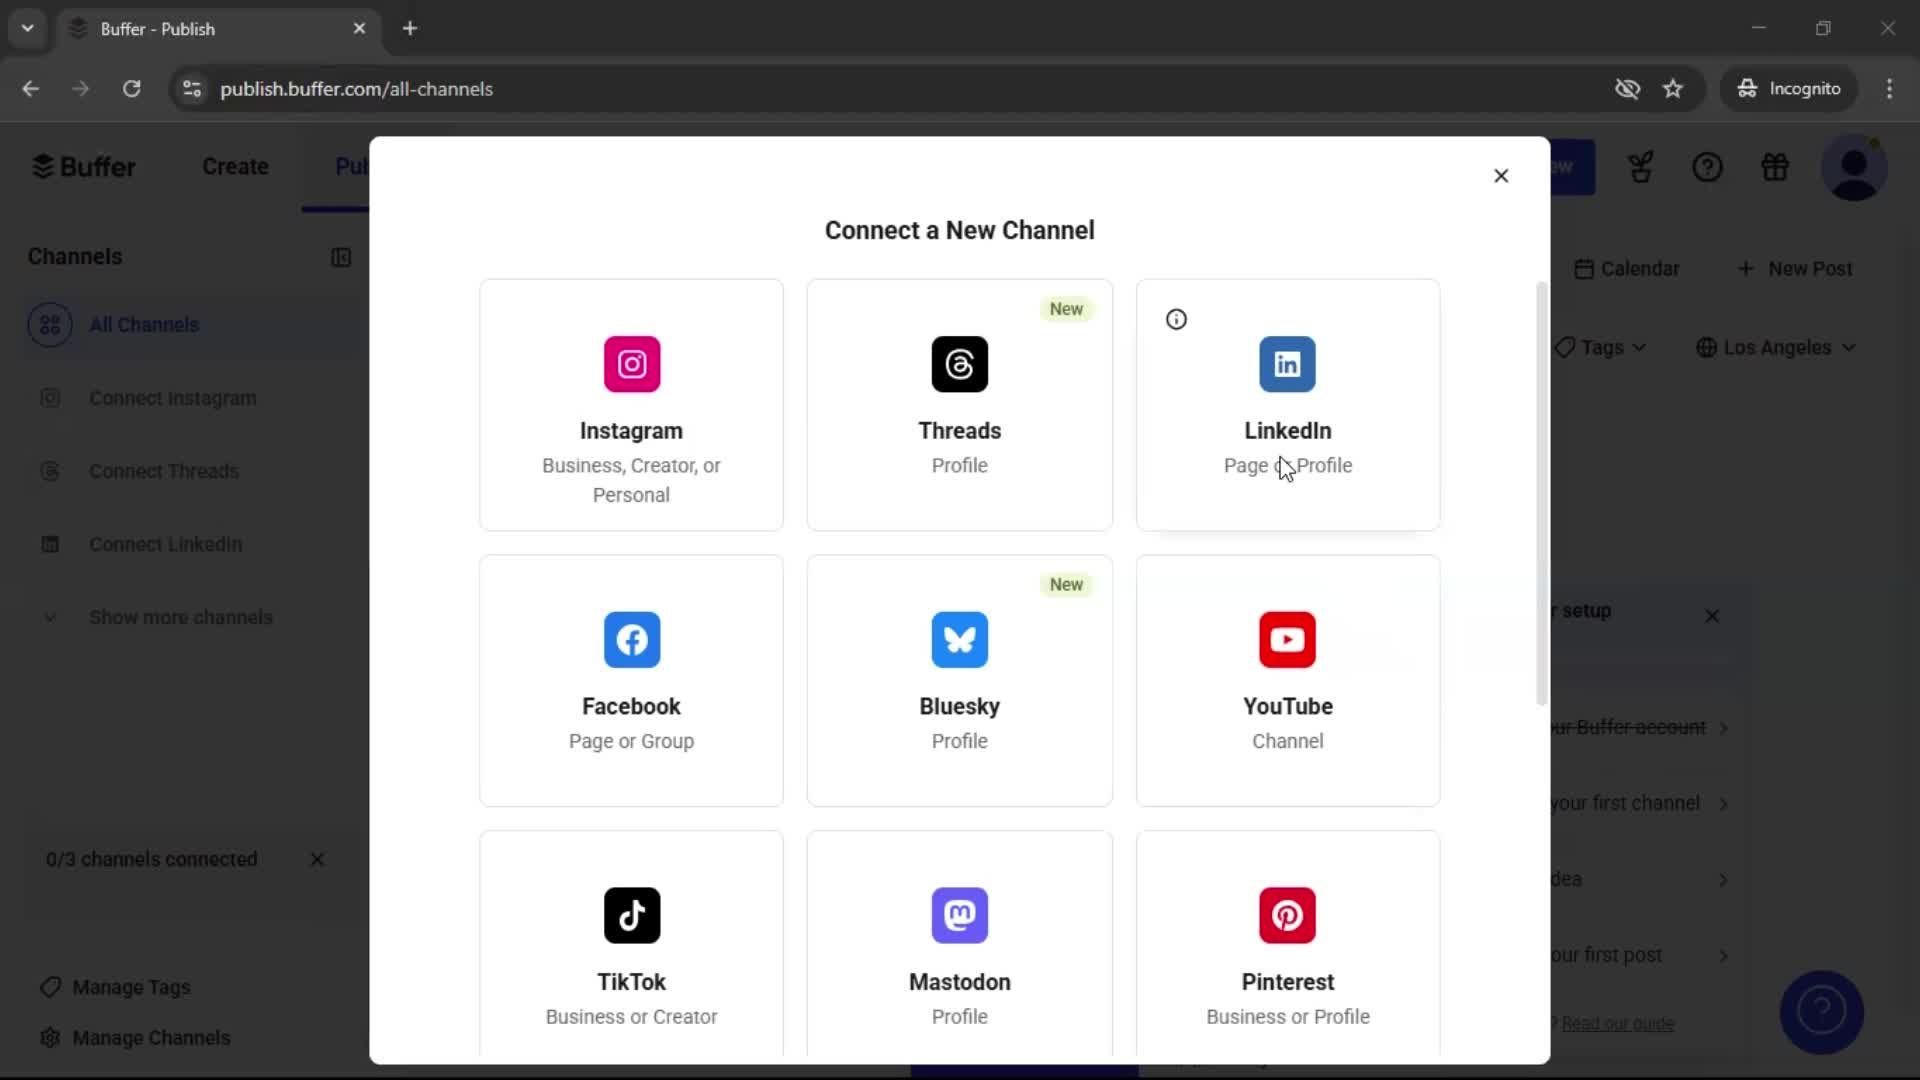Select the Instagram icon on its channel card
This screenshot has width=1920, height=1080.
pyautogui.click(x=631, y=364)
